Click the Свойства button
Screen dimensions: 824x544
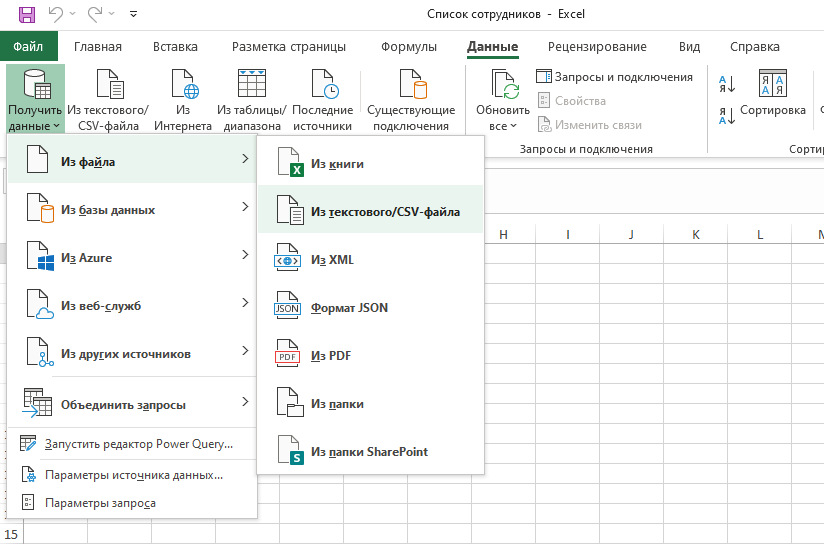click(572, 101)
